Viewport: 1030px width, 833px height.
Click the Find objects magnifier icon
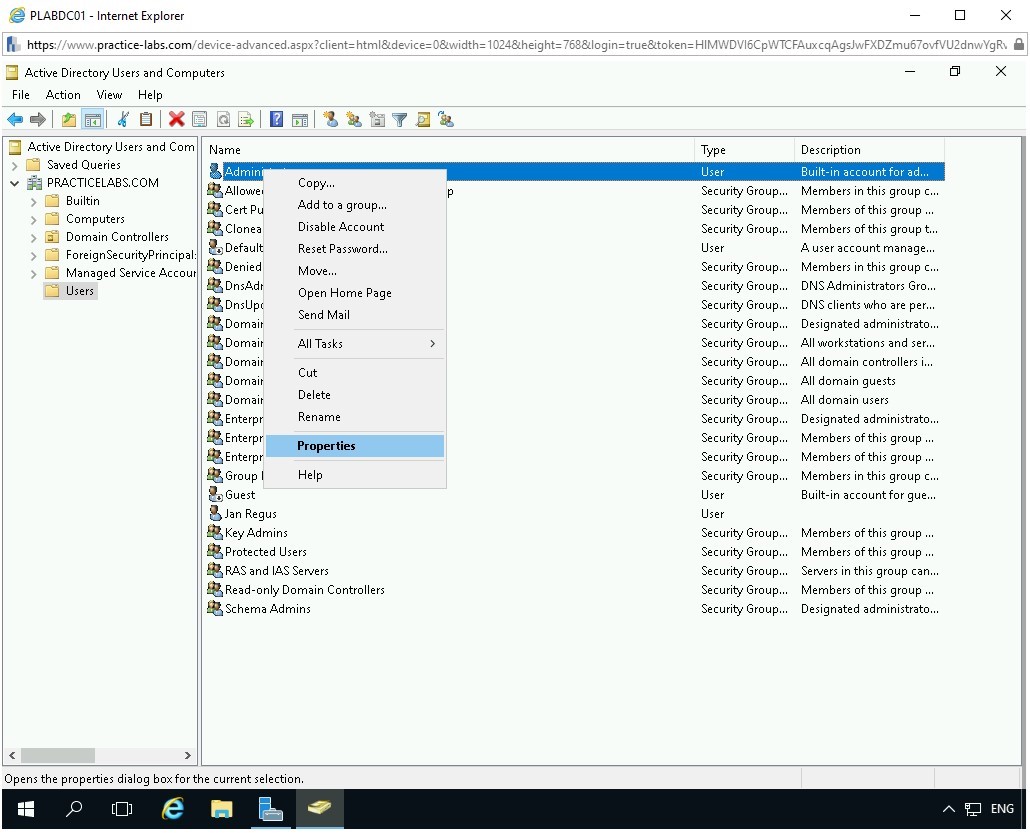[423, 120]
